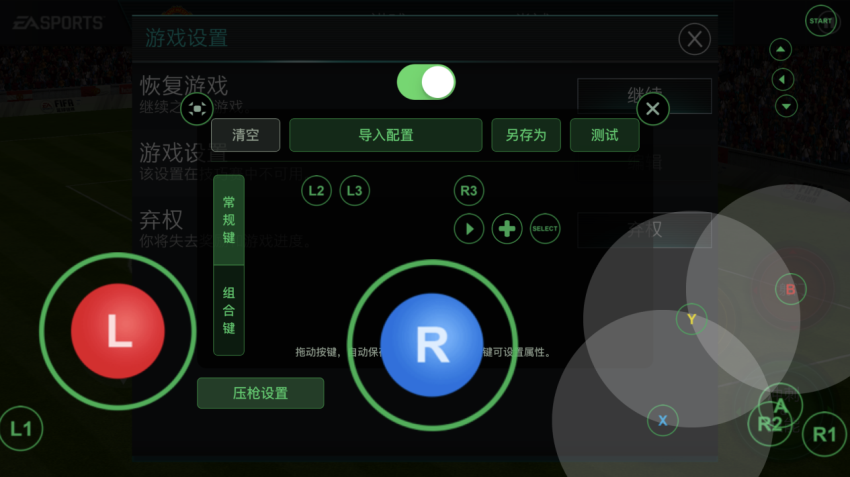Tap the blue X button
This screenshot has width=850, height=477.
point(662,420)
